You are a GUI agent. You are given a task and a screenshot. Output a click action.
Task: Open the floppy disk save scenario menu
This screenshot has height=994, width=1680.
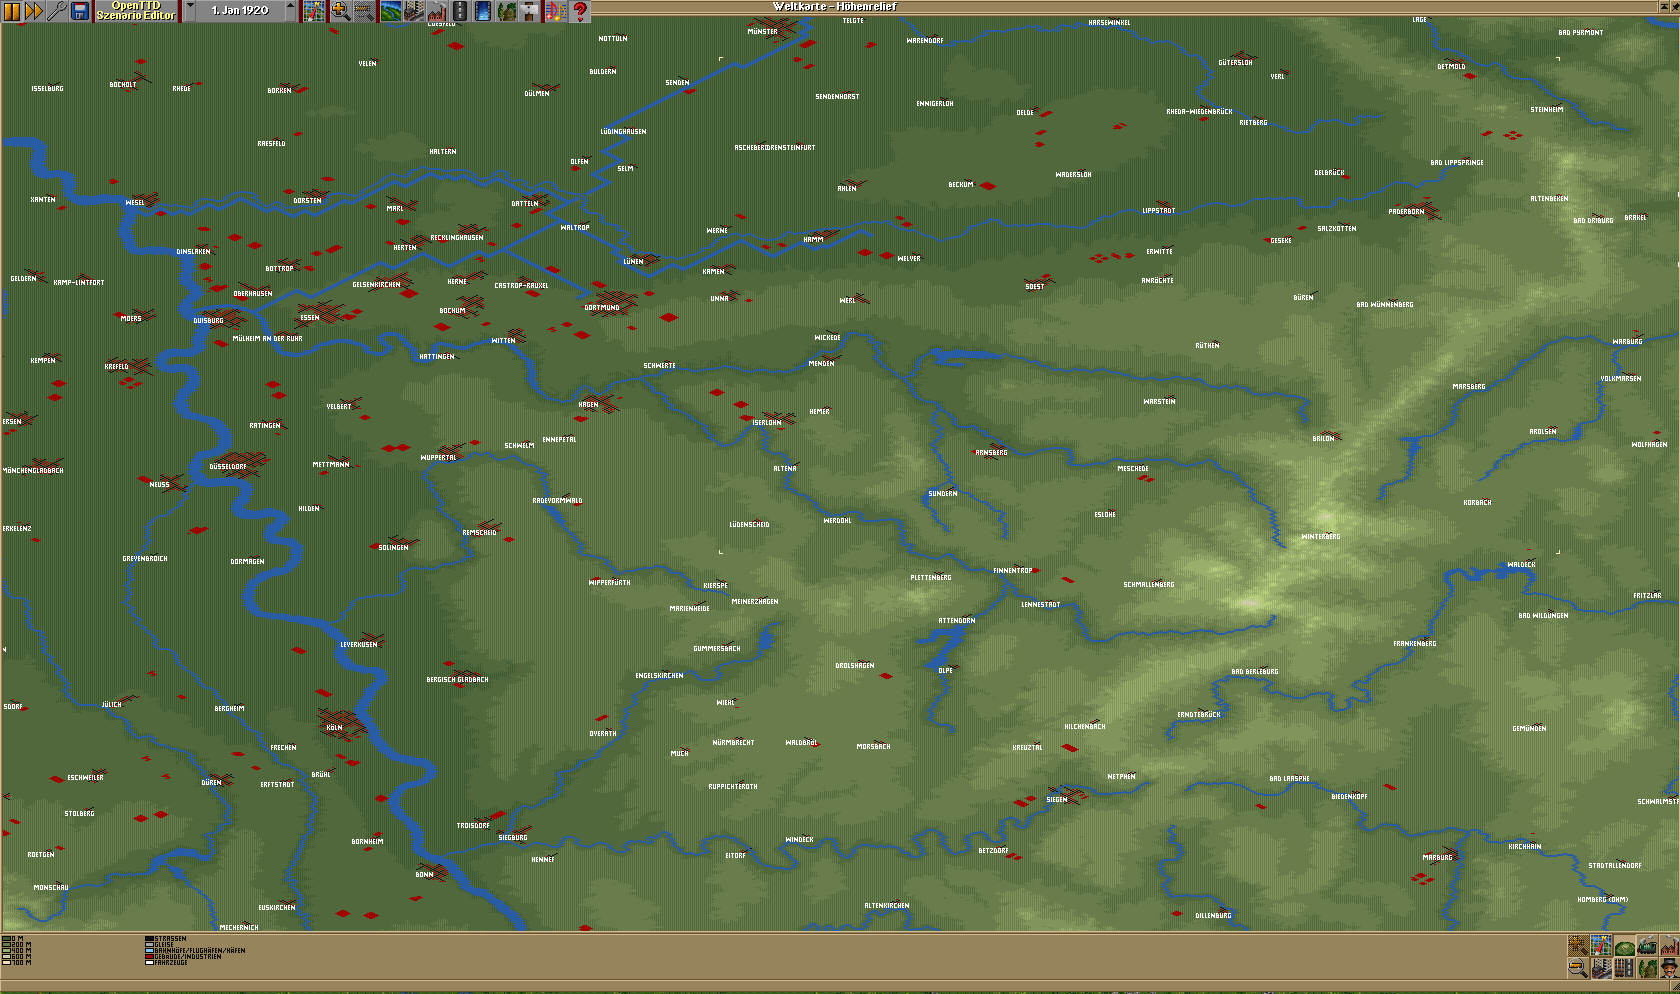[x=80, y=11]
